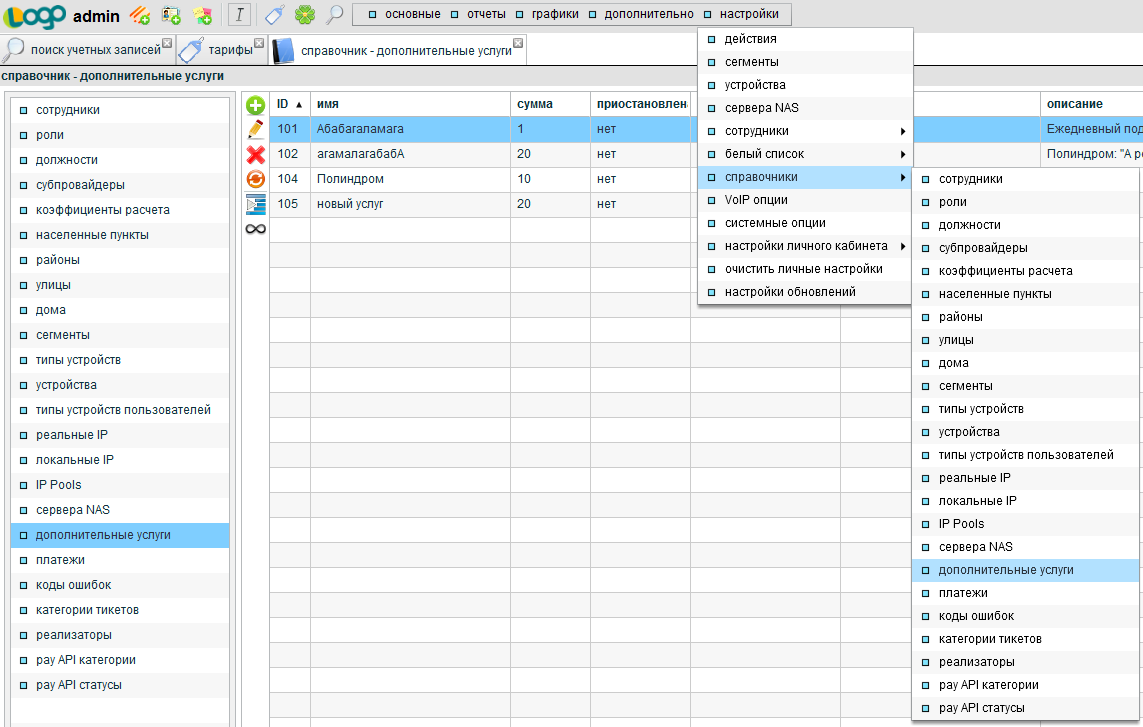The width and height of the screenshot is (1143, 727).
Task: Click the infinity symbol icon
Action: click(x=255, y=229)
